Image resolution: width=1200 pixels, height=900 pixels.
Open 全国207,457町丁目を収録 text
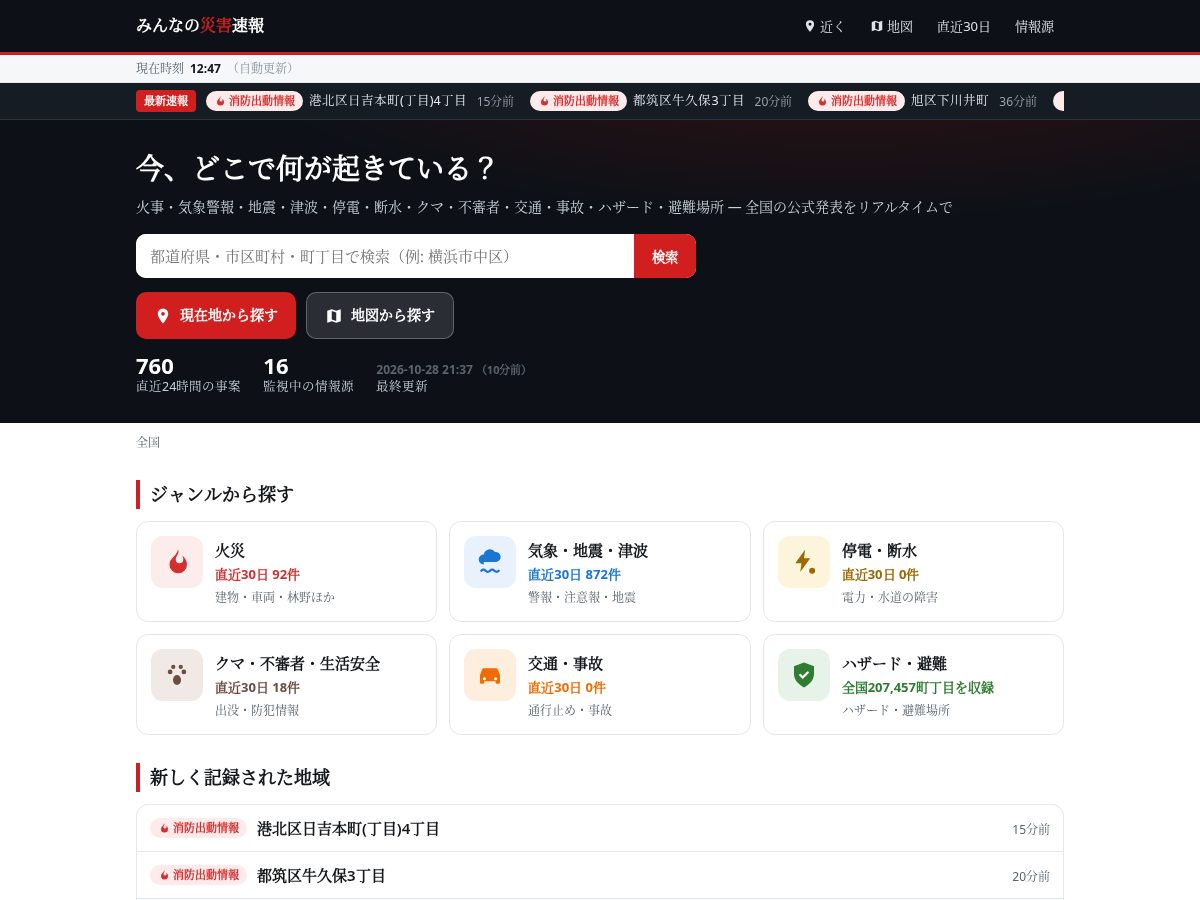[x=917, y=687]
